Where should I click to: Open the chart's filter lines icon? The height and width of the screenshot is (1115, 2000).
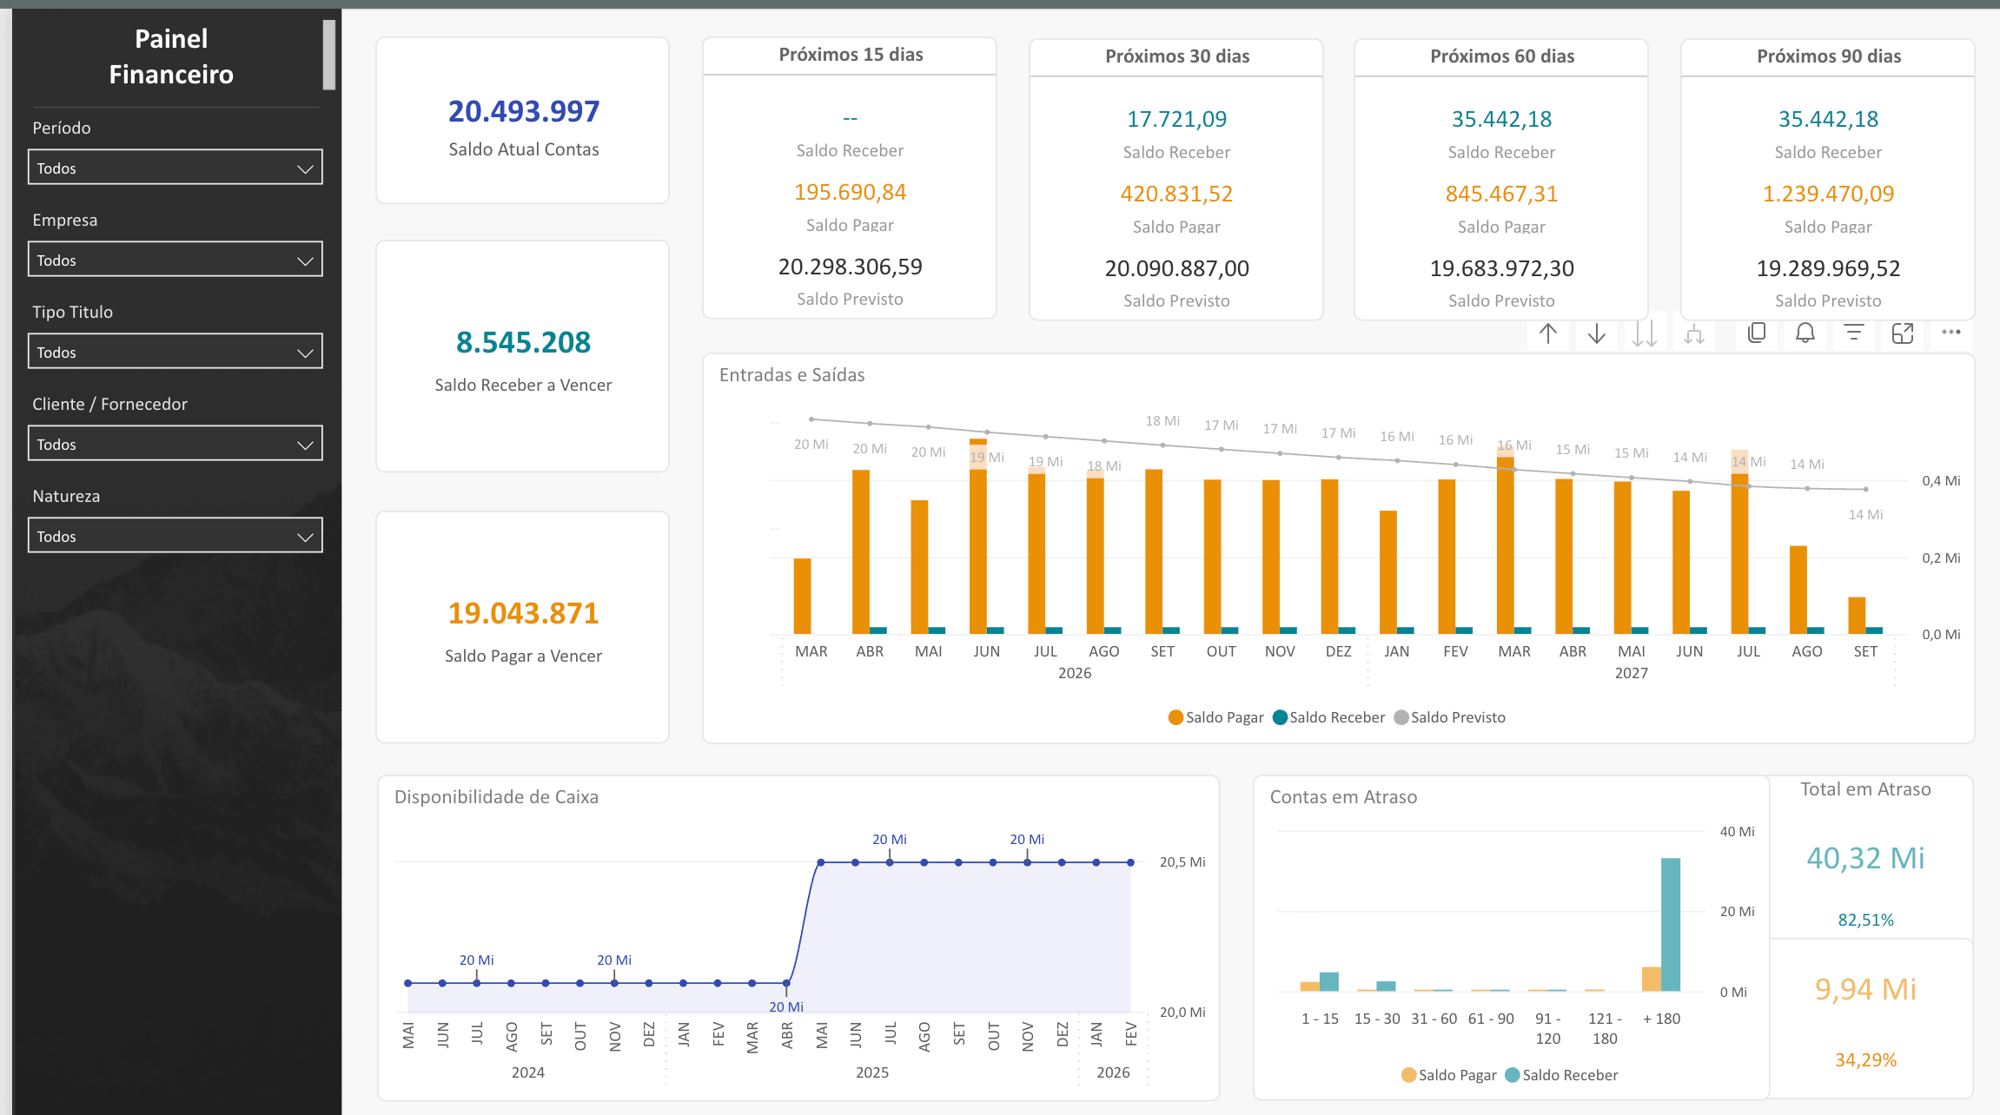click(1854, 333)
